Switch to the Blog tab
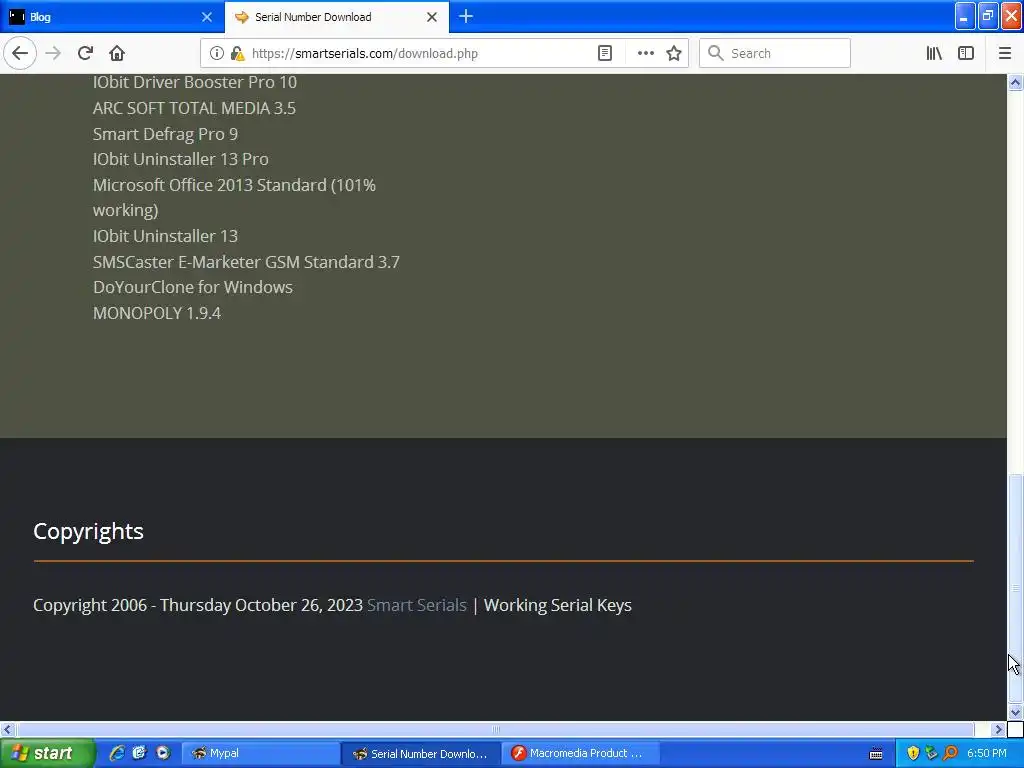The height and width of the screenshot is (768, 1024). tap(112, 17)
